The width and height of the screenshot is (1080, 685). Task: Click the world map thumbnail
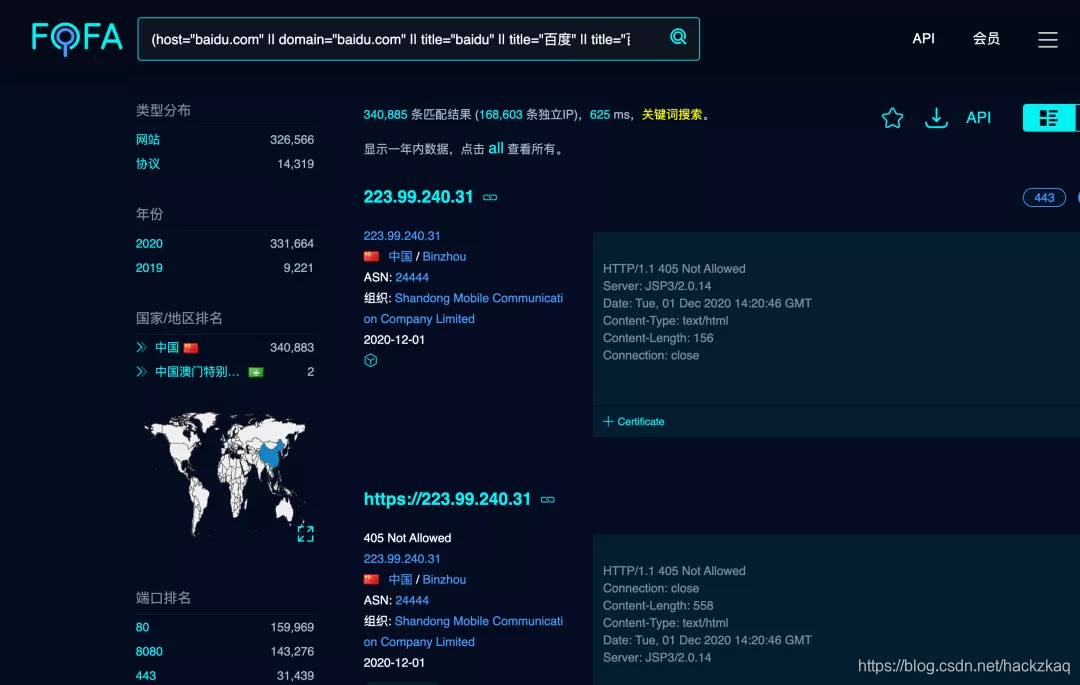tap(224, 473)
